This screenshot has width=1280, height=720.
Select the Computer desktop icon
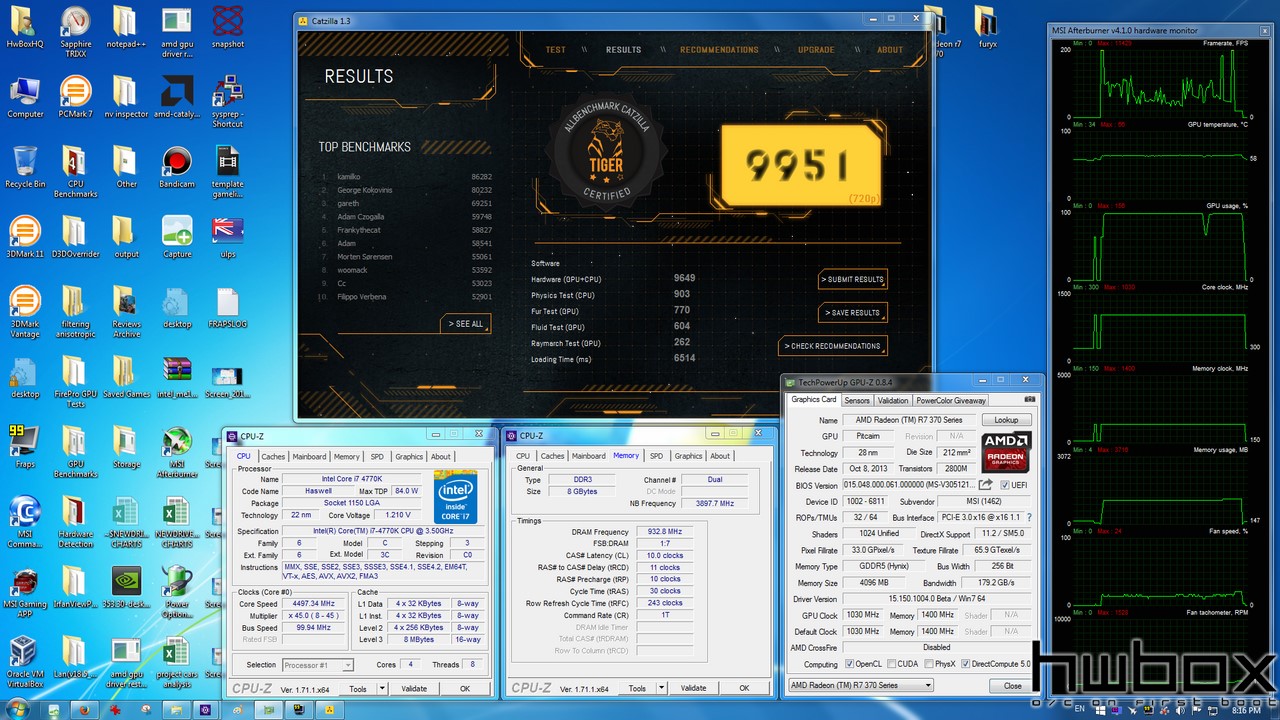click(25, 97)
